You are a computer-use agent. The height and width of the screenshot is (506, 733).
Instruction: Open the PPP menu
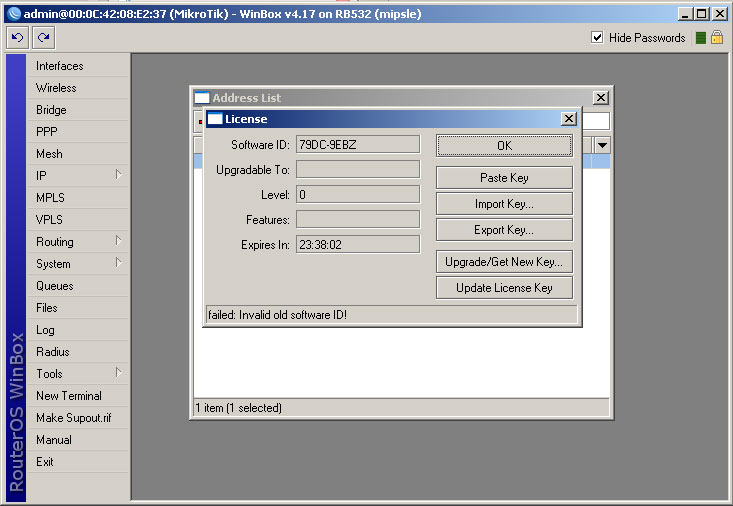(x=78, y=132)
